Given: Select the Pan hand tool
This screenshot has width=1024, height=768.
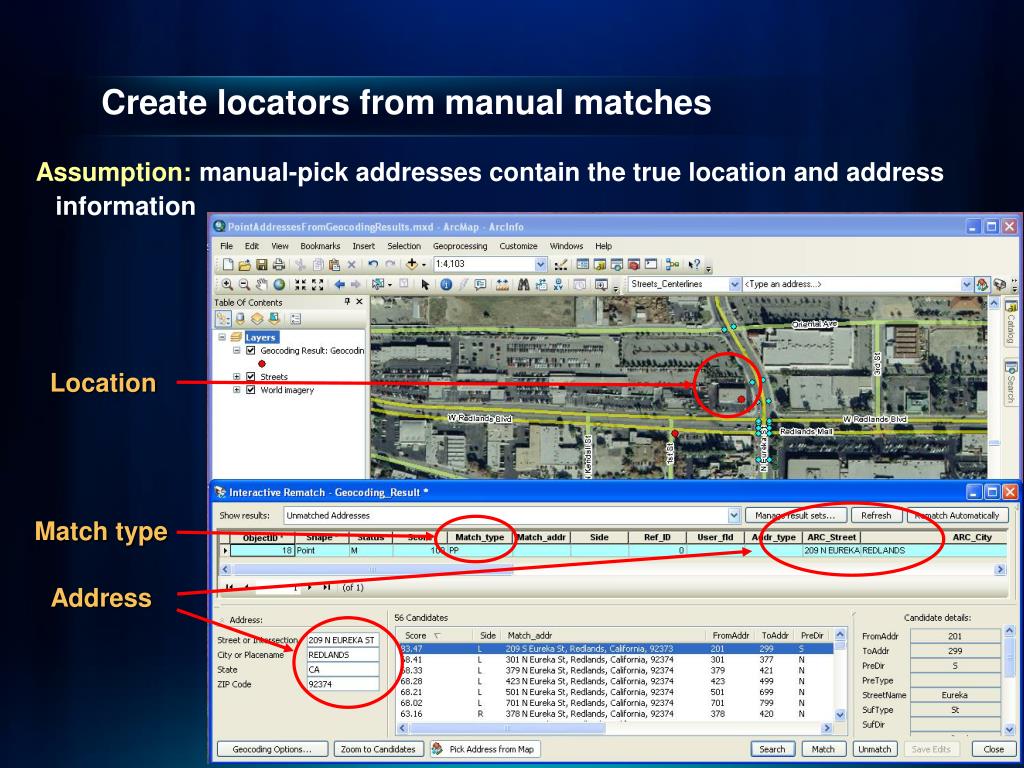Looking at the screenshot, I should point(262,284).
